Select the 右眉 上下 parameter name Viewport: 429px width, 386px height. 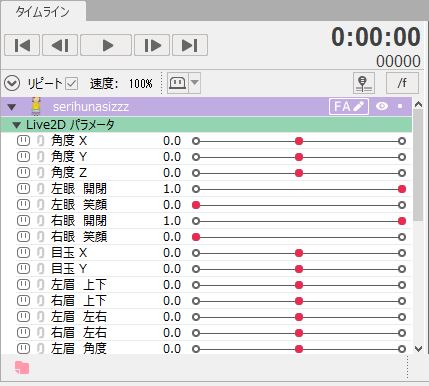79,301
